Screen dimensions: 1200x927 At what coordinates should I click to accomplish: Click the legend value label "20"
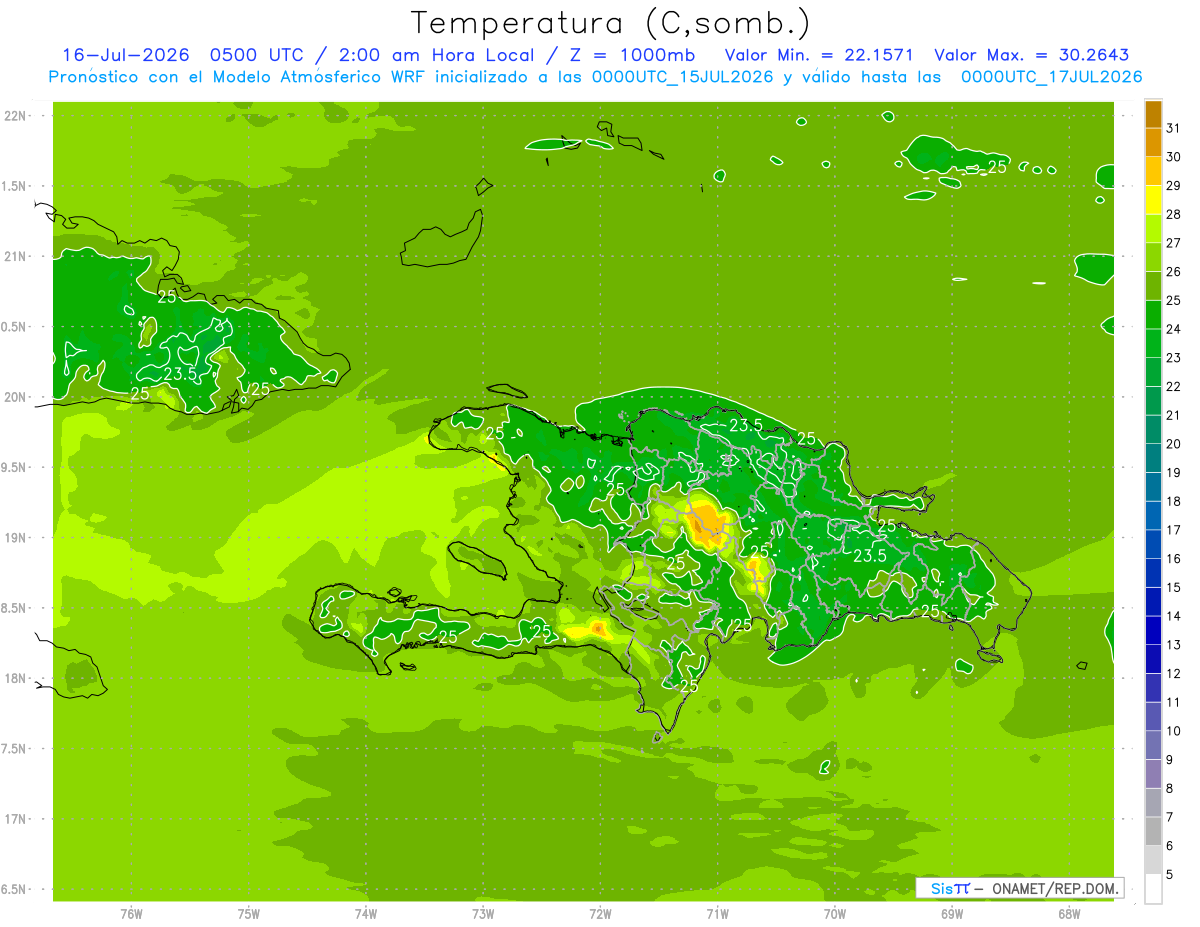(x=1174, y=444)
